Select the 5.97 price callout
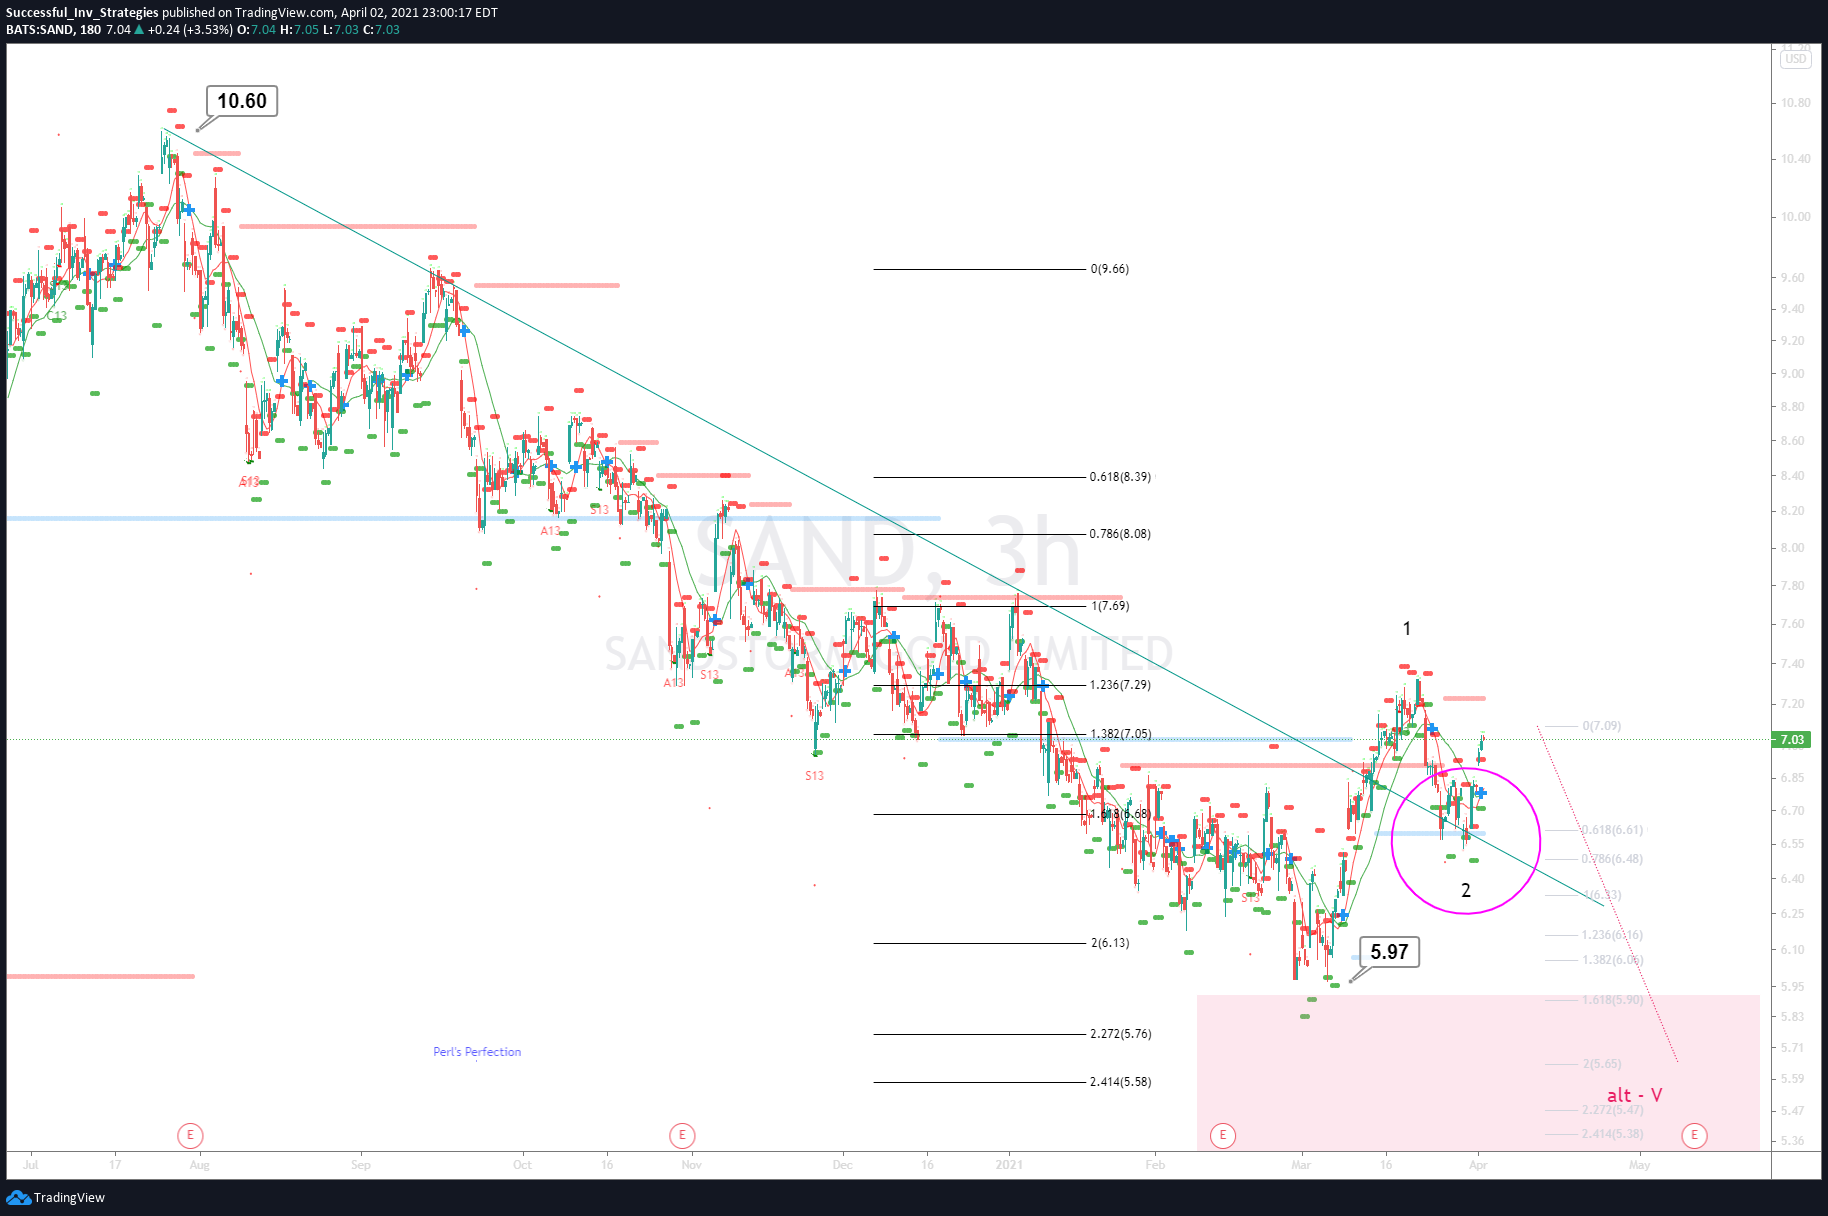This screenshot has width=1828, height=1216. (x=1389, y=952)
